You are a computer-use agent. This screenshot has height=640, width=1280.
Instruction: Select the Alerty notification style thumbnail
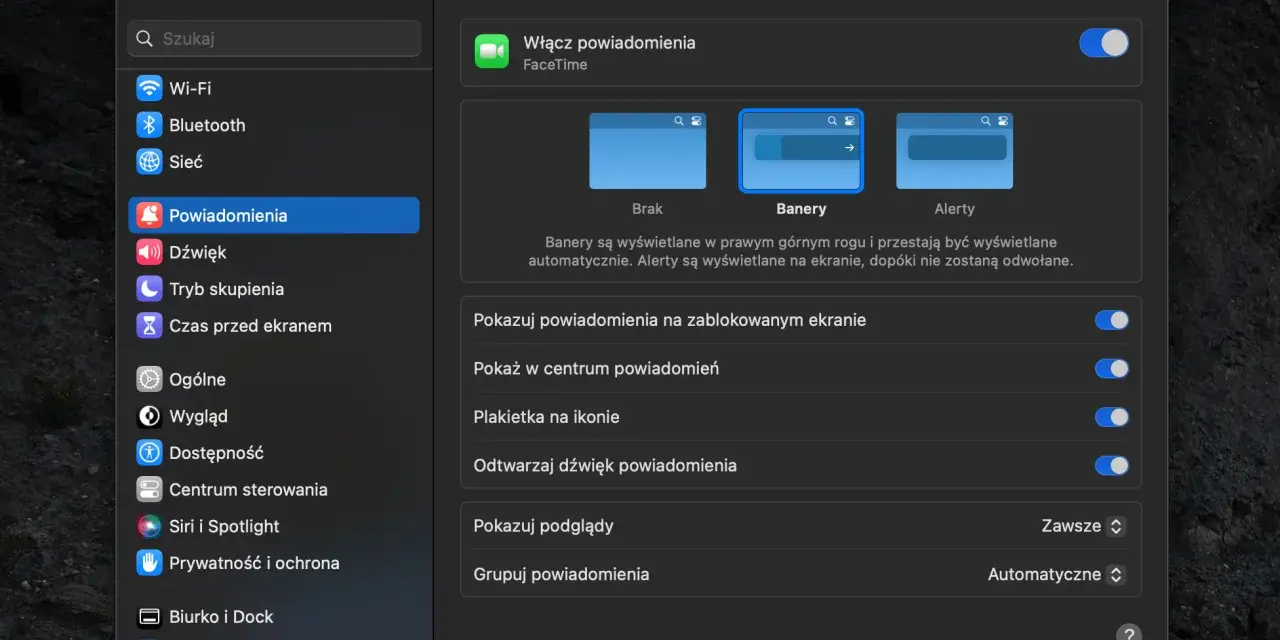pos(954,151)
